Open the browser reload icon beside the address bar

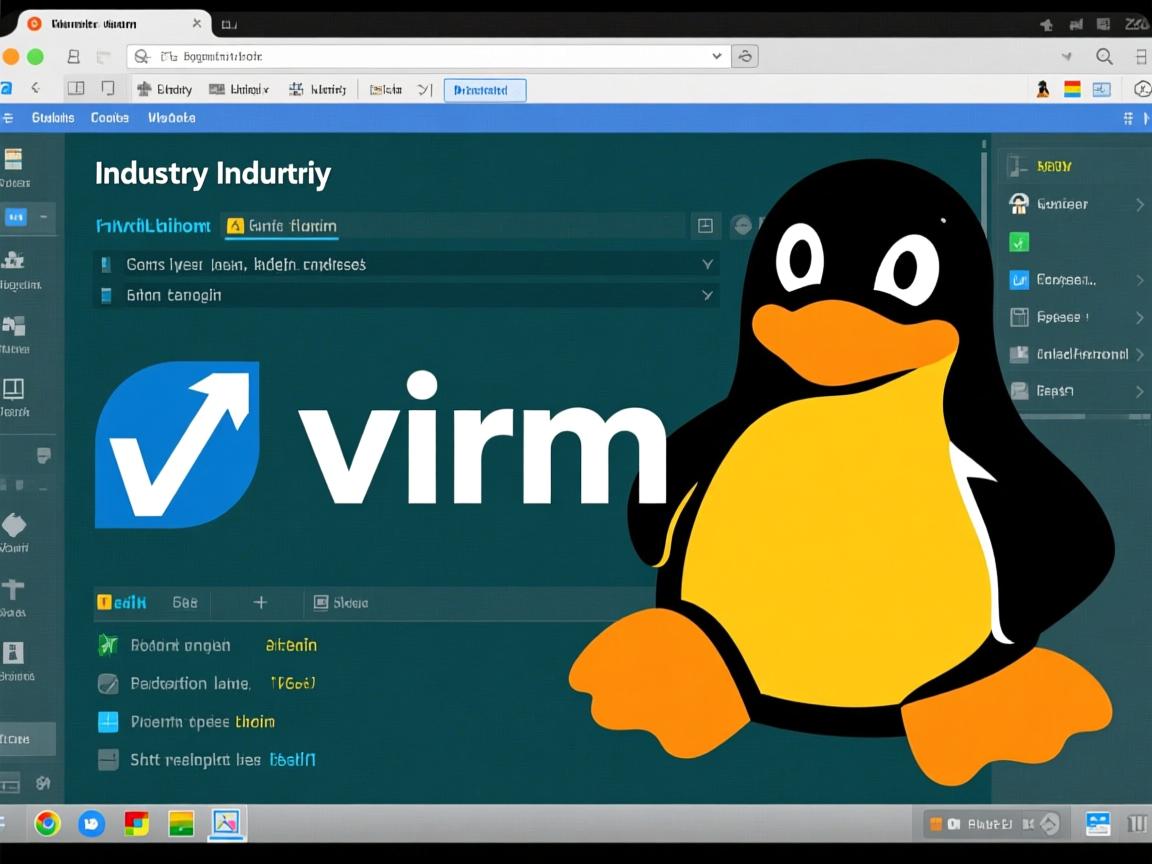coord(745,56)
